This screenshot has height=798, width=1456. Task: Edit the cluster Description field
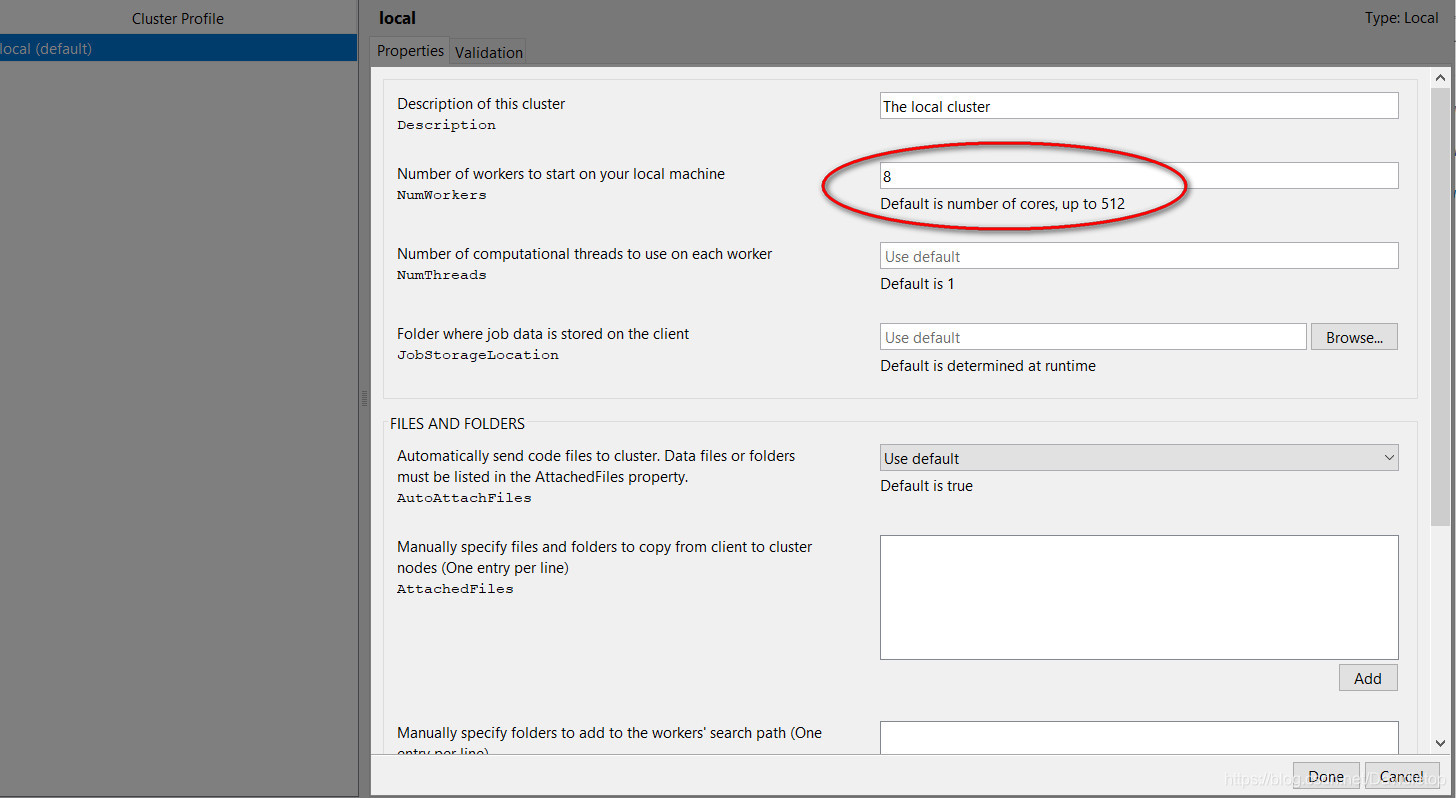pyautogui.click(x=1139, y=106)
